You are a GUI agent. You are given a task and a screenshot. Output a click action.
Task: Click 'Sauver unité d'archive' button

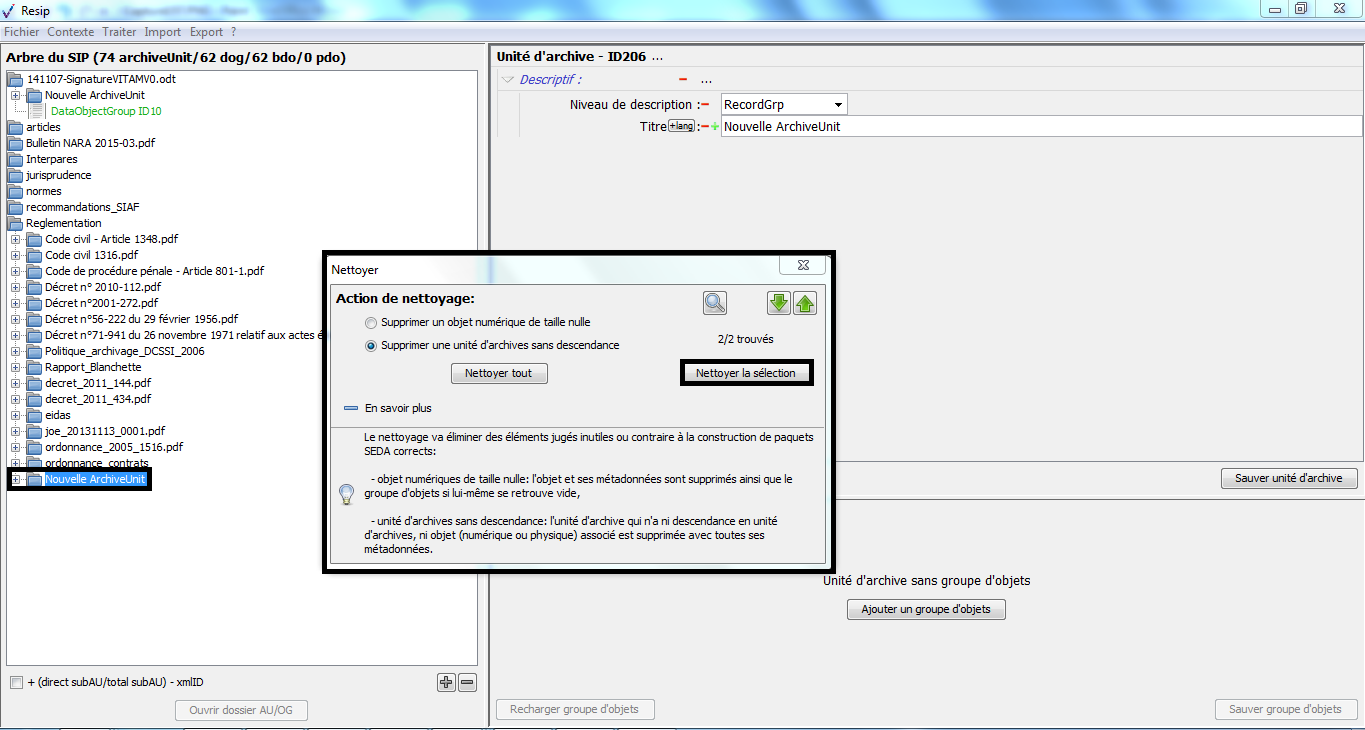(1288, 478)
